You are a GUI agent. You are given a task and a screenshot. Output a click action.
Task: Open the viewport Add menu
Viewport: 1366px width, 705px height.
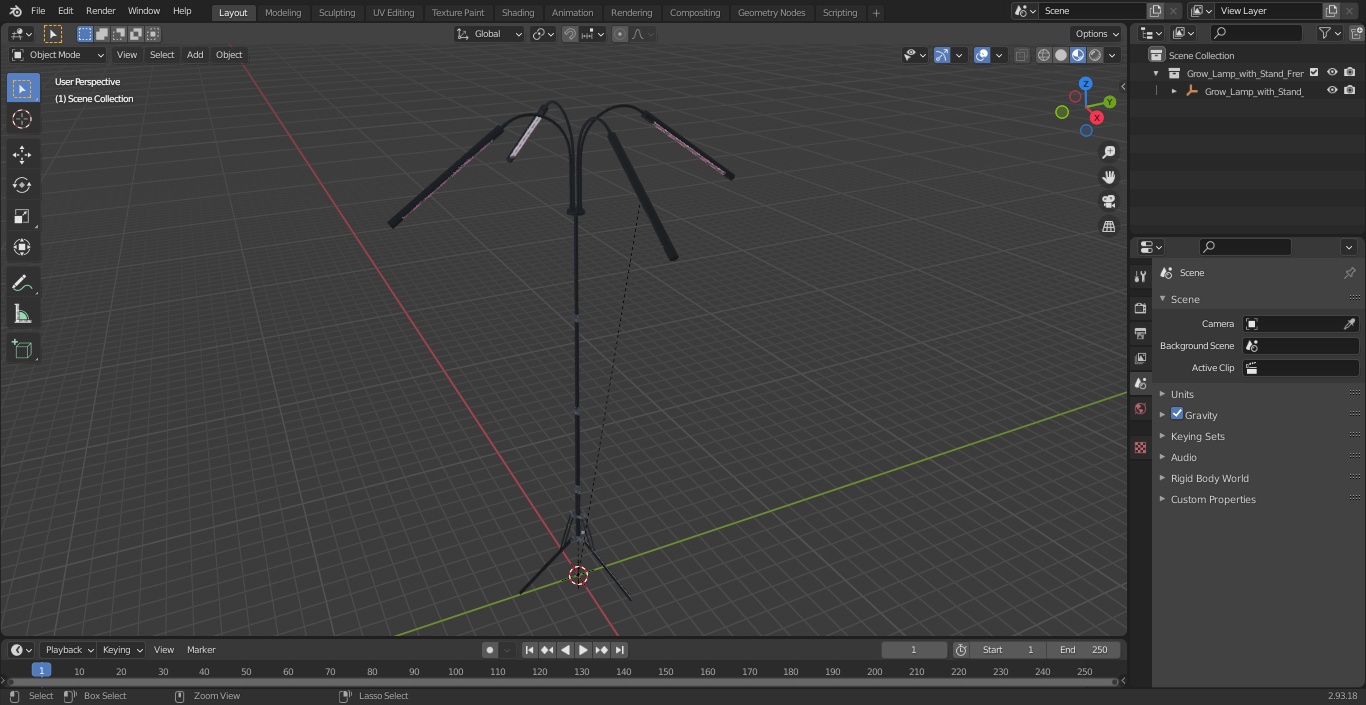point(195,55)
